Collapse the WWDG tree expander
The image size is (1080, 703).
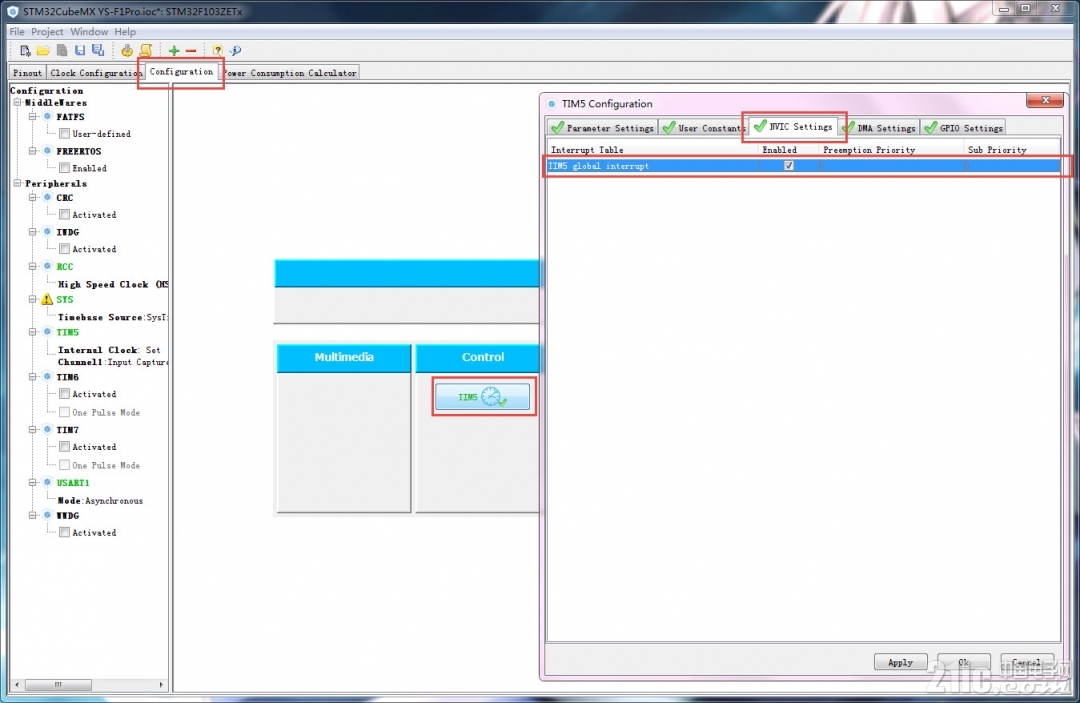click(32, 515)
